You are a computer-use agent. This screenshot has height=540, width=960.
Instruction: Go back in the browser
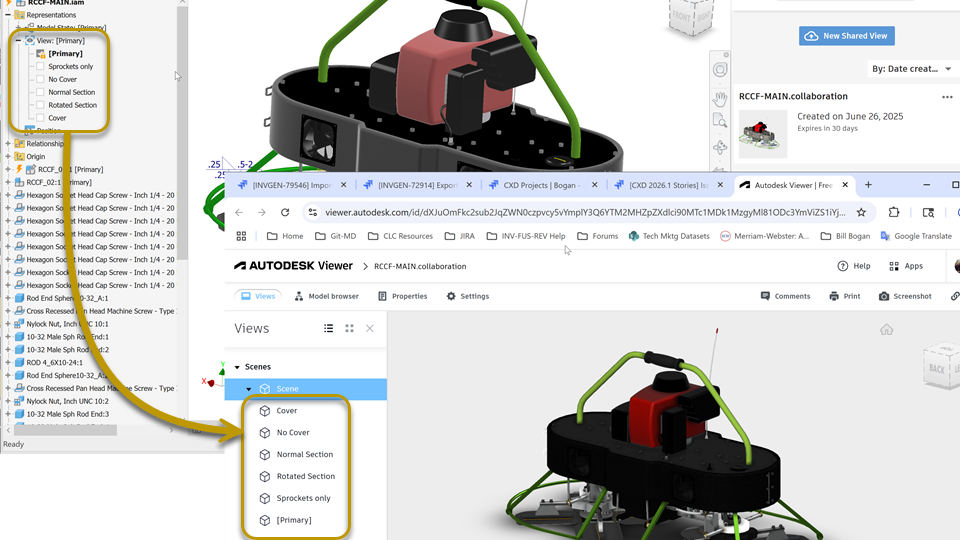click(239, 212)
